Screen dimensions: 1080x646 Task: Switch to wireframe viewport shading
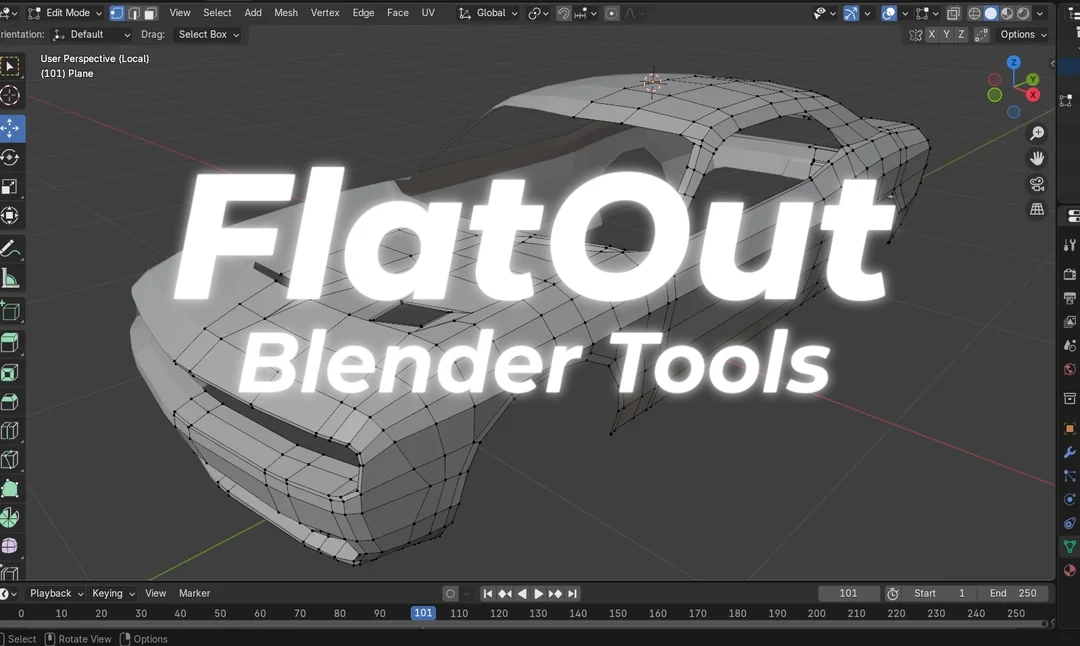pos(974,13)
